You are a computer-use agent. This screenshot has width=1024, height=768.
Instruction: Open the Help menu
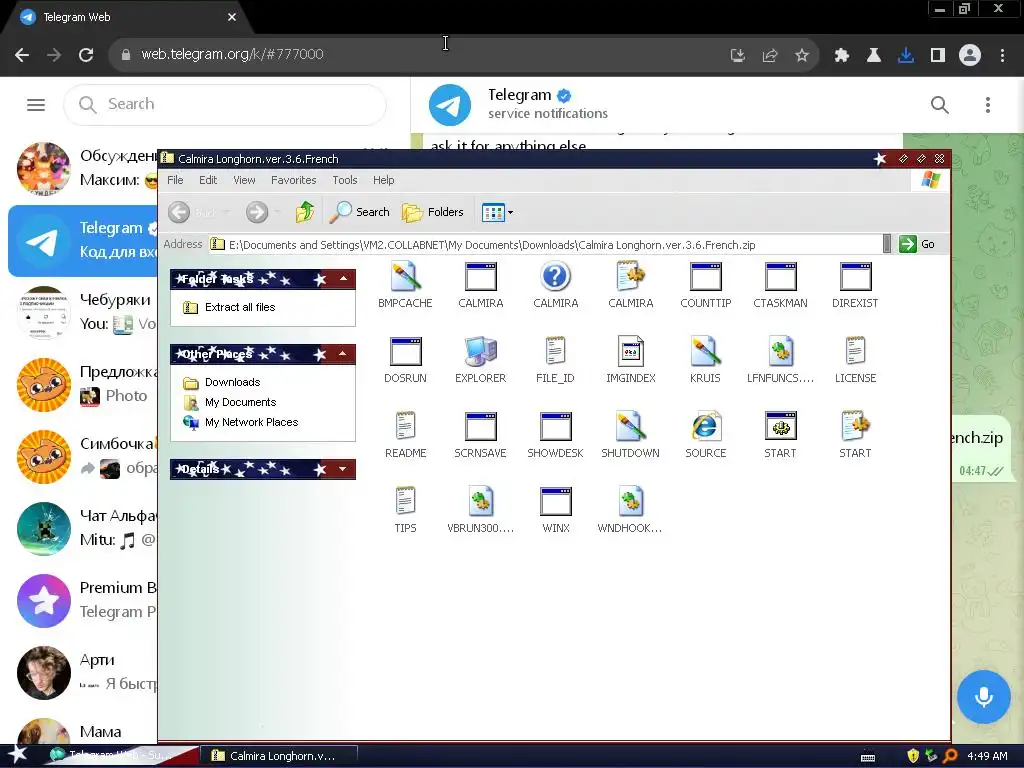[383, 180]
